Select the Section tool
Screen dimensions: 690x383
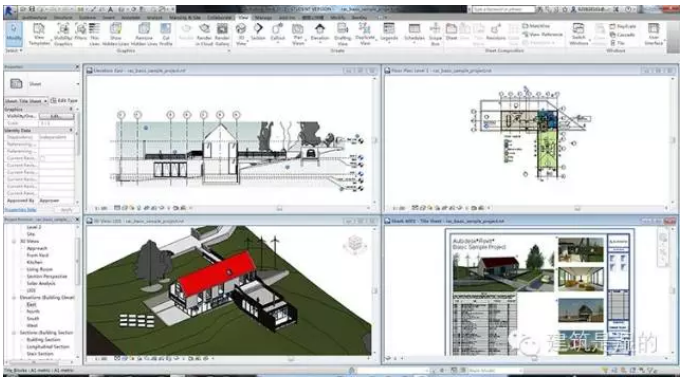[258, 32]
